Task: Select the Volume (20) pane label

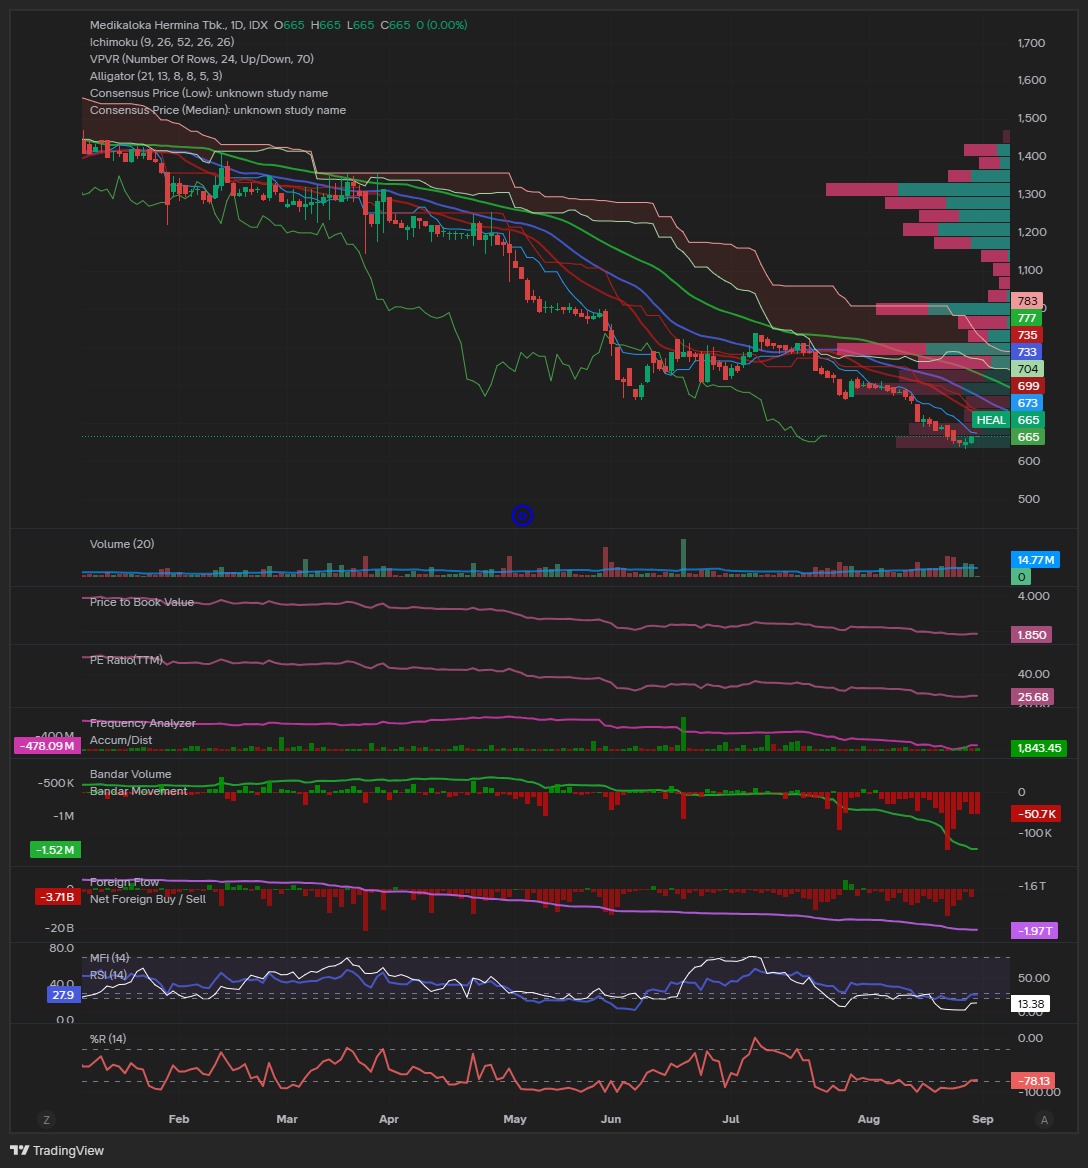Action: 122,544
